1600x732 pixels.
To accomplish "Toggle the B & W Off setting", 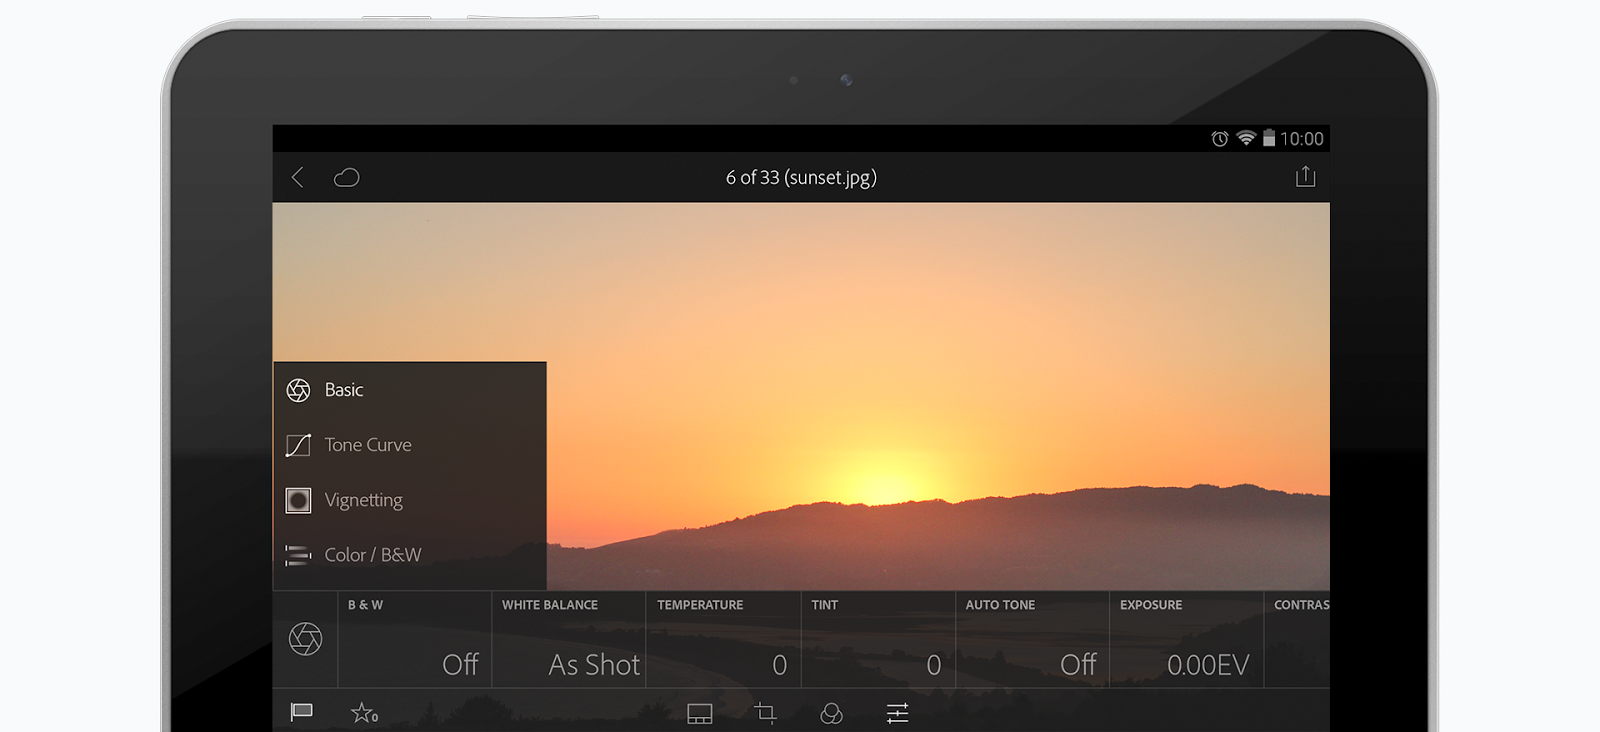I will [x=415, y=639].
